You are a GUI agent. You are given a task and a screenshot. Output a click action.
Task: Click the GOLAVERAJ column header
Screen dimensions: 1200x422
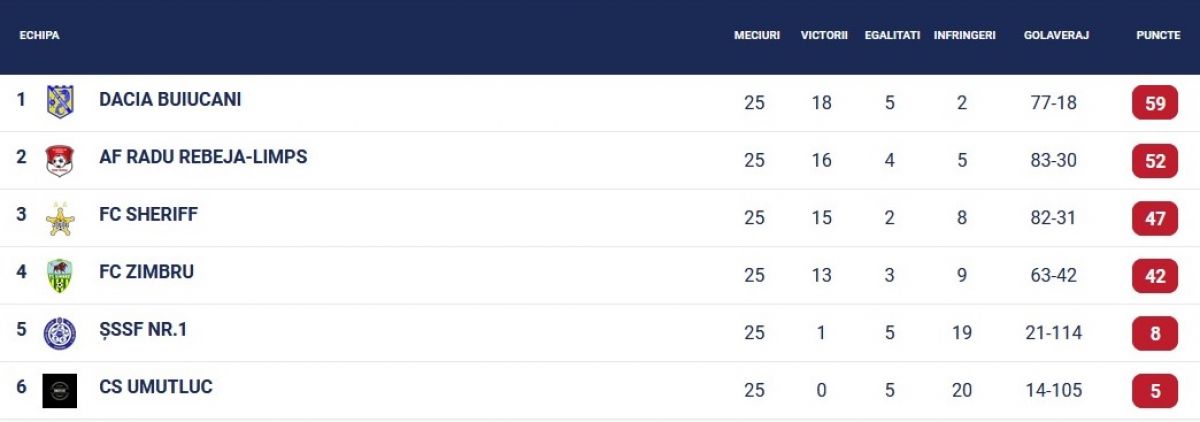(x=1056, y=35)
